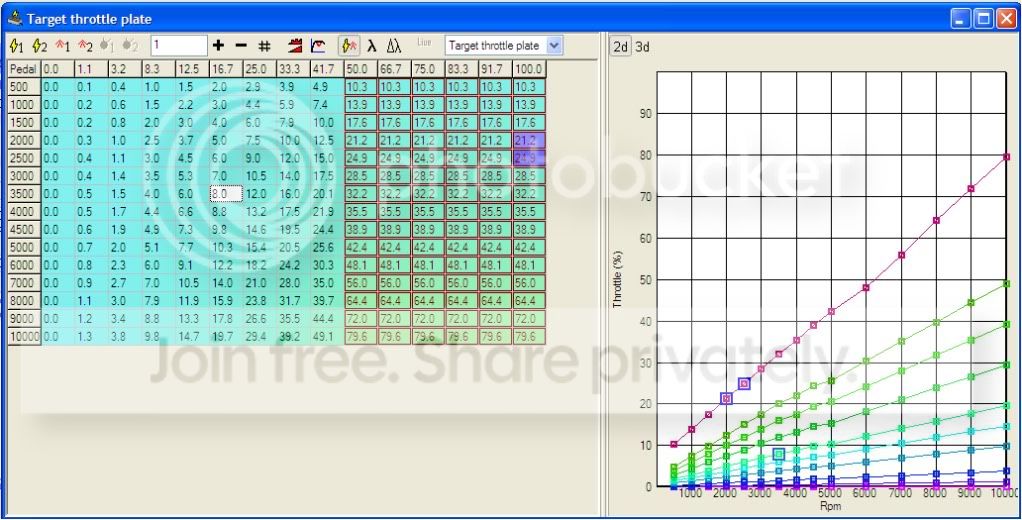Switch to the 3d graph tab
1022x520 pixels.
coord(642,46)
